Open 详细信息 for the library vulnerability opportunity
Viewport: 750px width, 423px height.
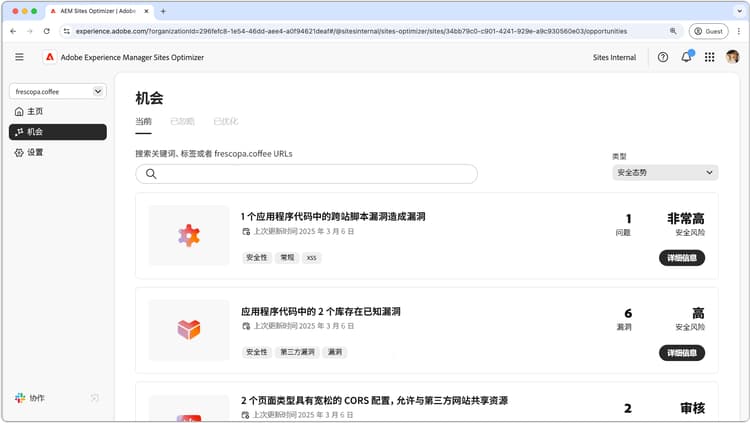pos(682,353)
